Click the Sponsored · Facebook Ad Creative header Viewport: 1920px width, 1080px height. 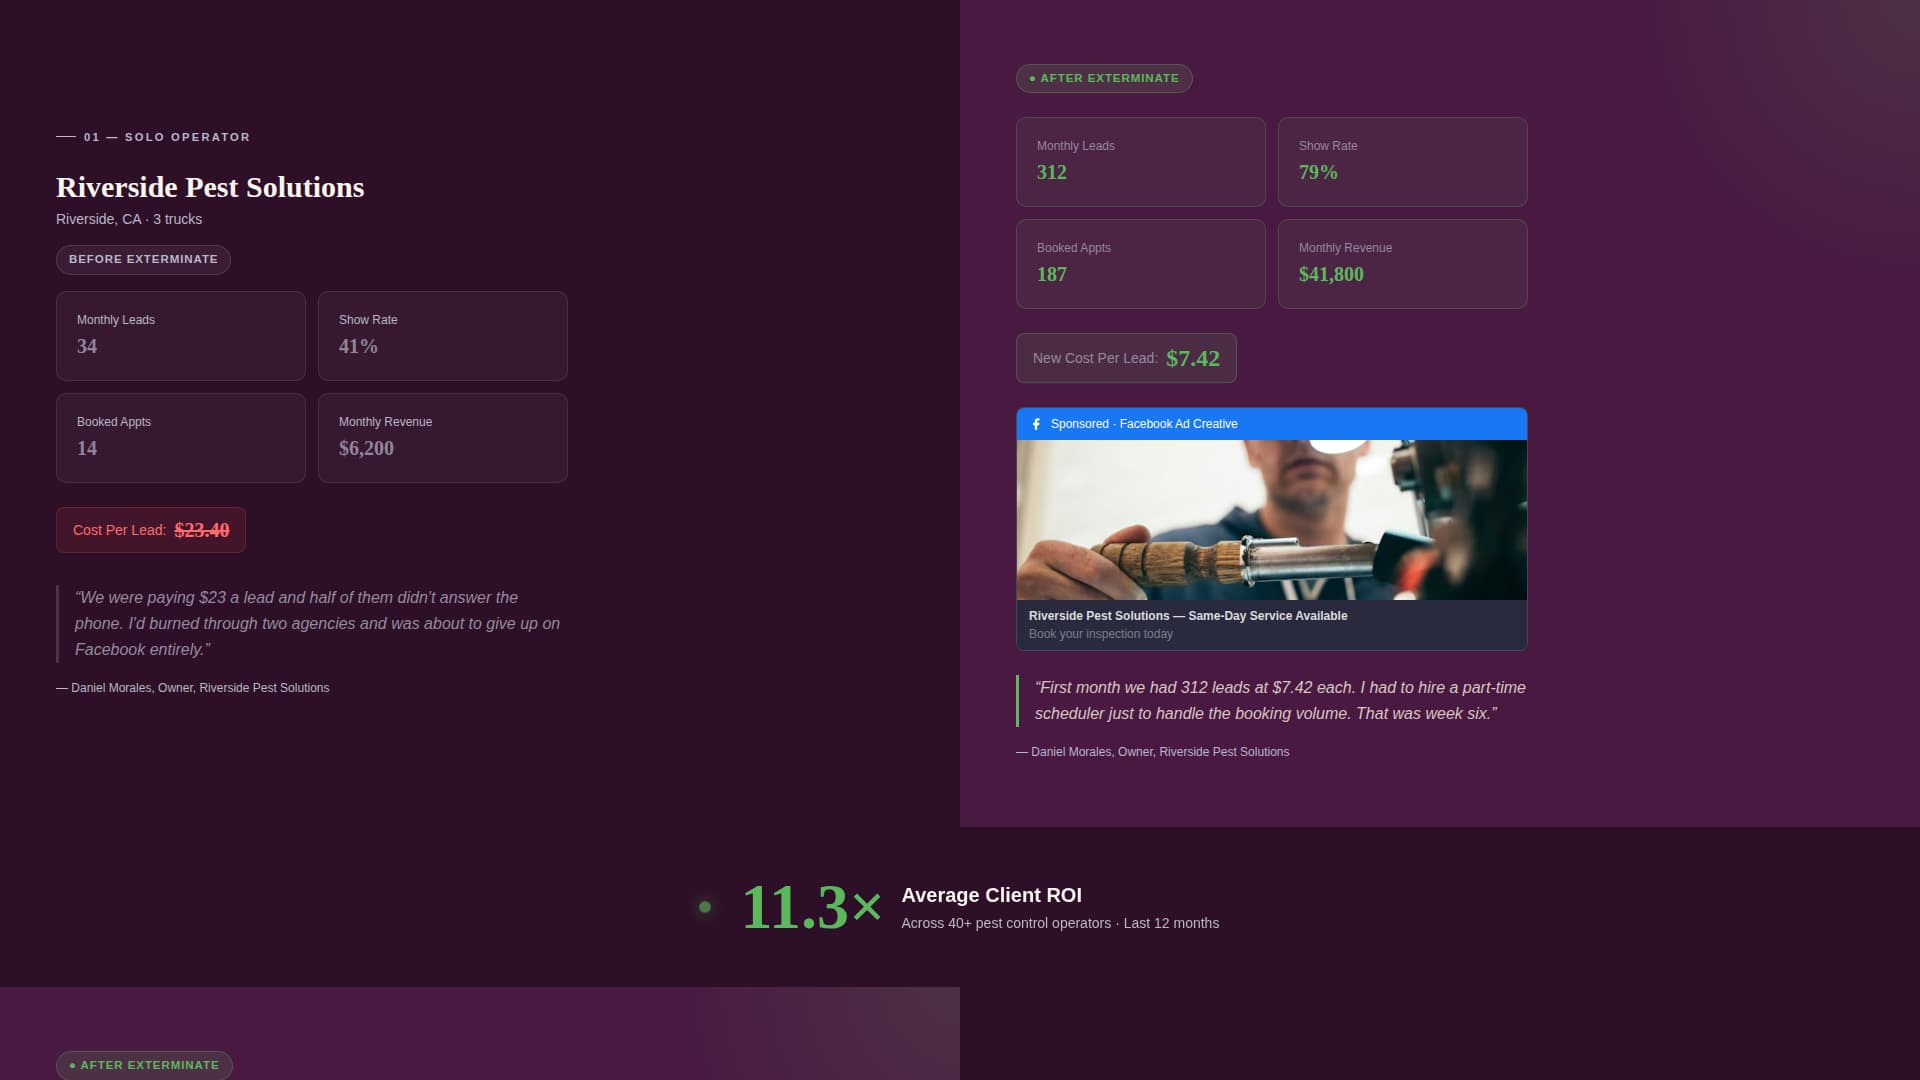coord(1271,424)
